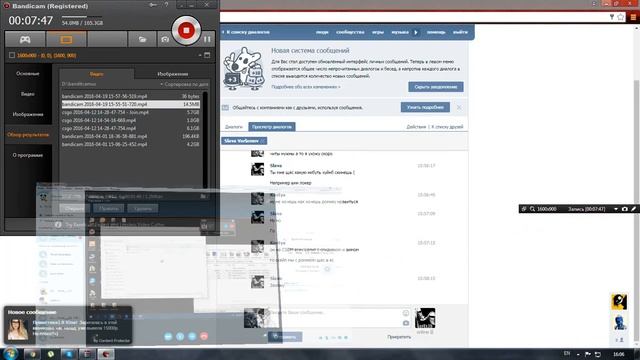Select the 4.2GB bandicam 04-01 file
The width and height of the screenshot is (640, 360).
[131, 144]
